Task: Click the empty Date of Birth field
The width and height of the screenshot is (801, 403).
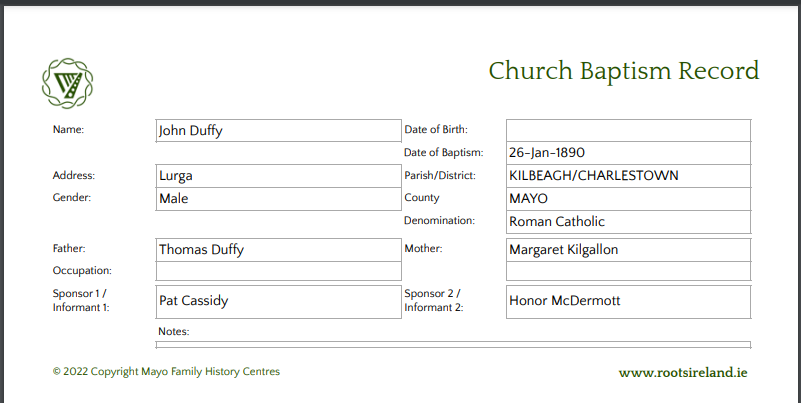Action: point(628,130)
